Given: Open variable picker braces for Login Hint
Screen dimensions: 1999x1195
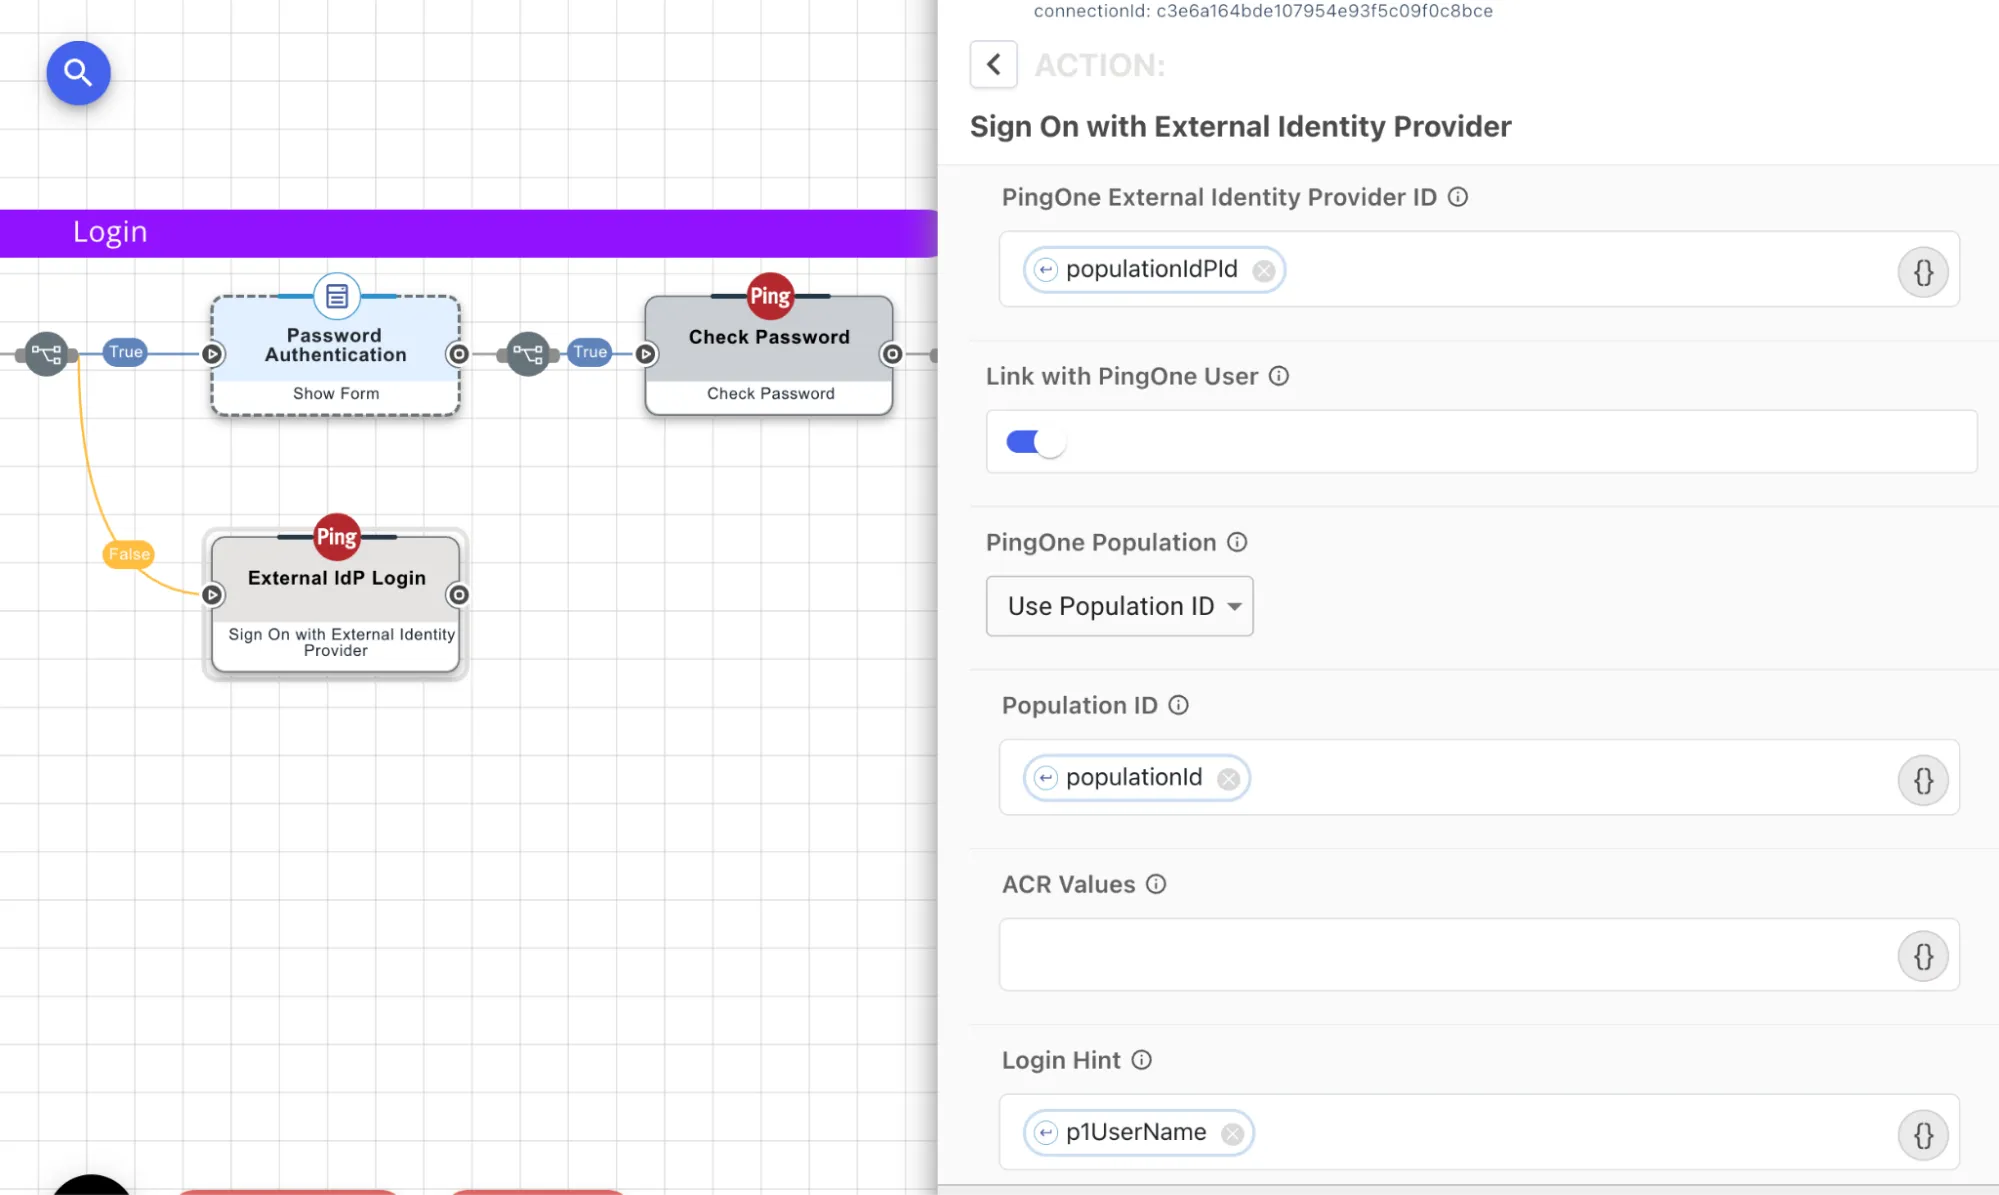Looking at the screenshot, I should coord(1923,1135).
